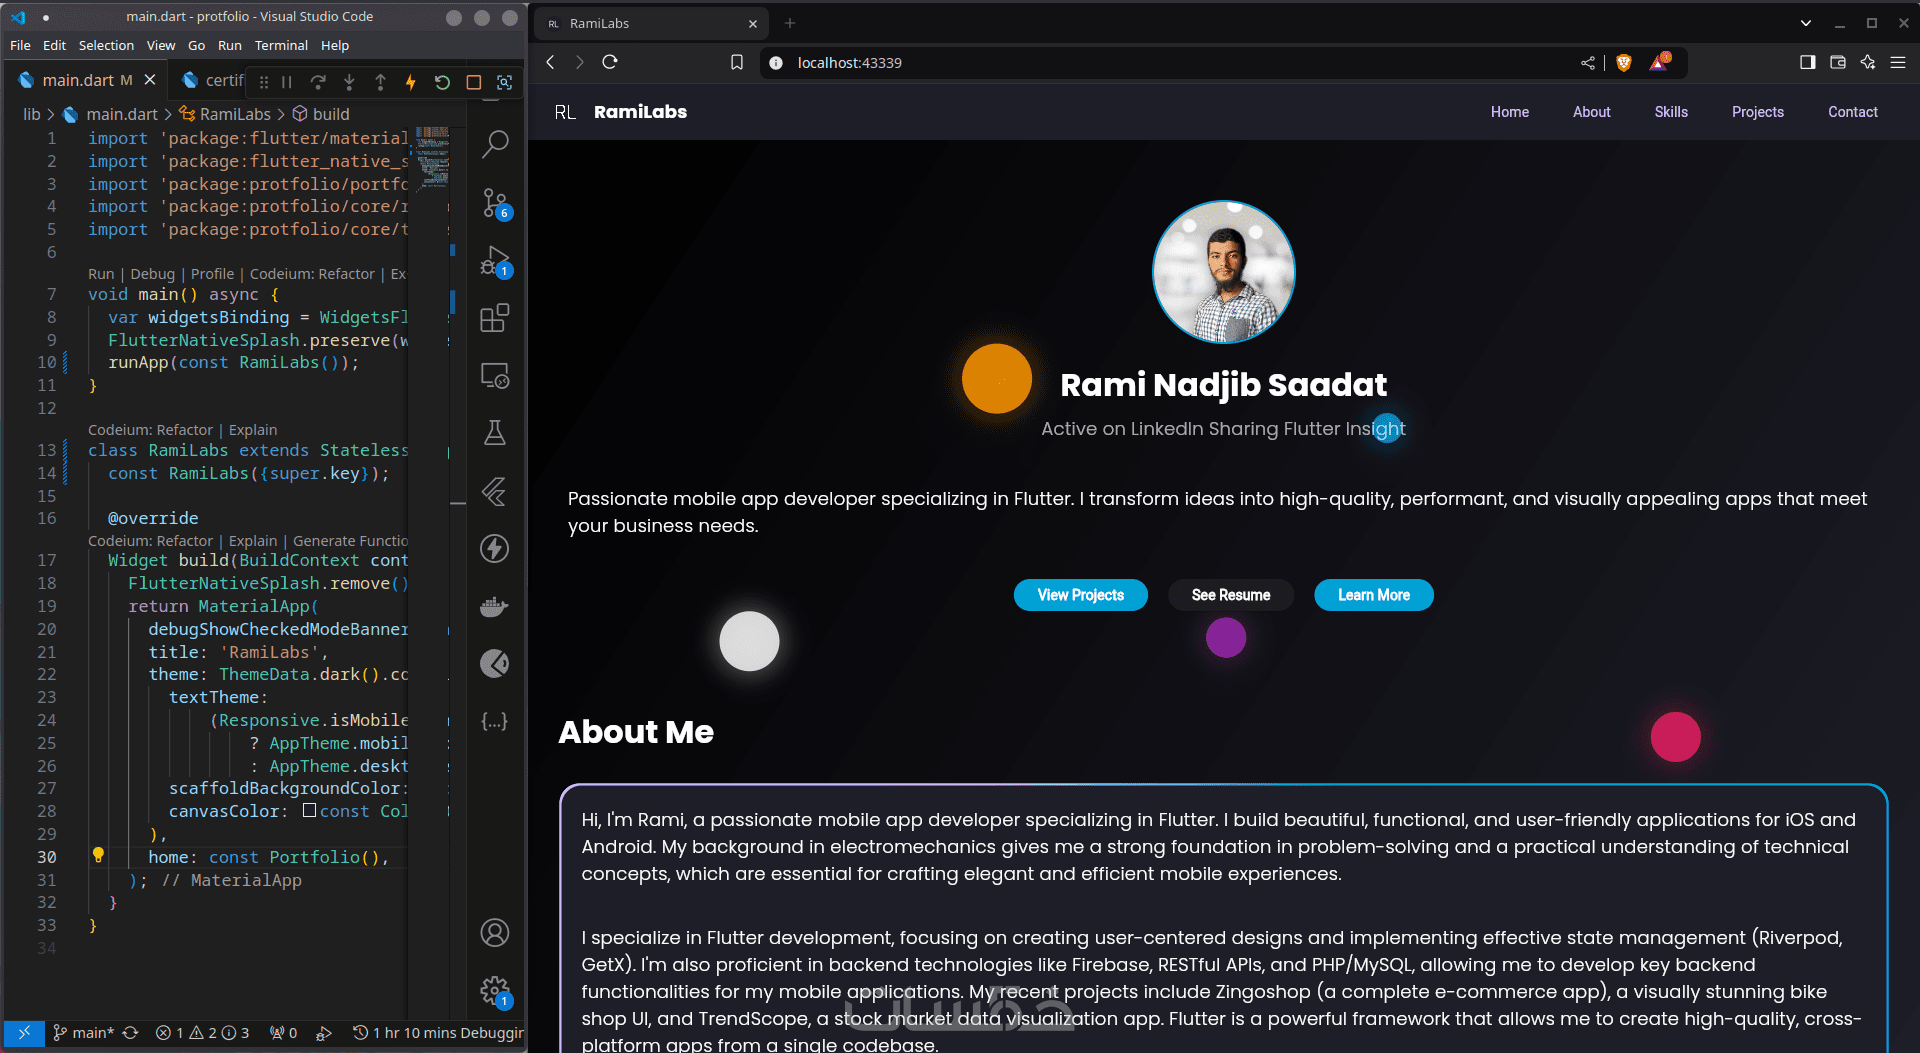Open the Brave Wallet icon

1838,62
